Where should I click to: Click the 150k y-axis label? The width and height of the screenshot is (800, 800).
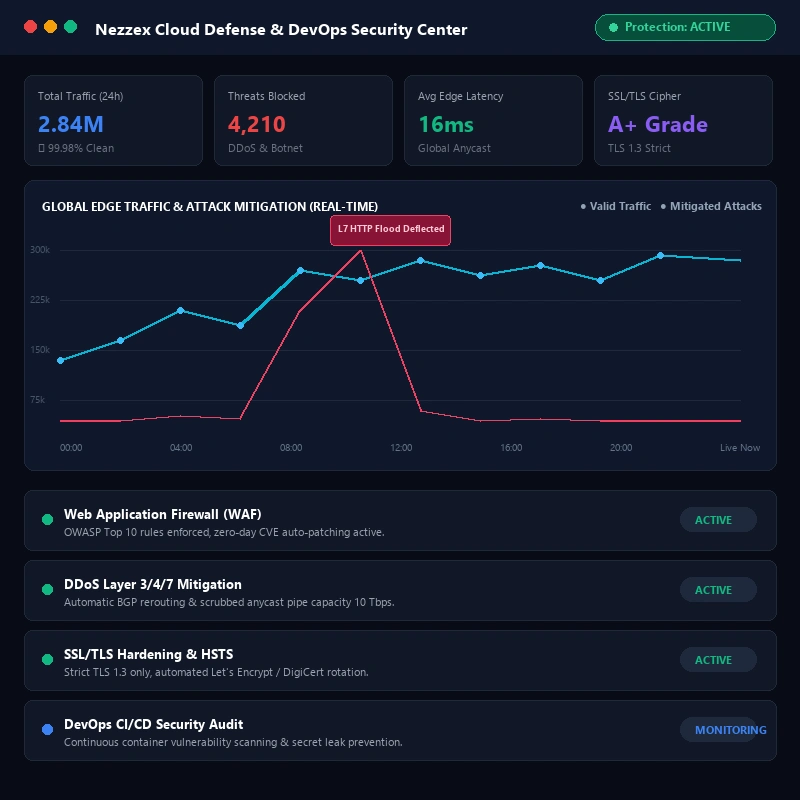click(40, 349)
